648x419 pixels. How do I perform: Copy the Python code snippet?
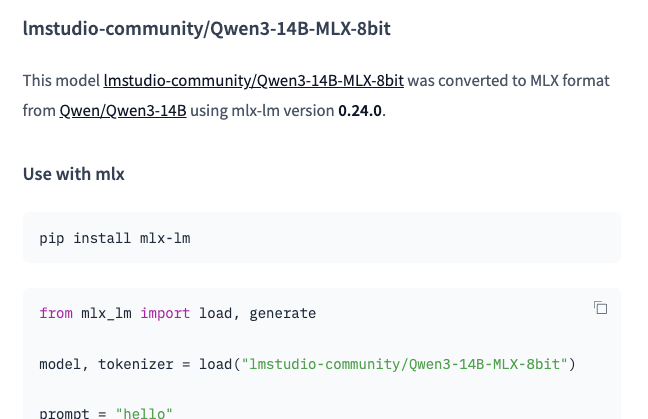pyautogui.click(x=600, y=308)
